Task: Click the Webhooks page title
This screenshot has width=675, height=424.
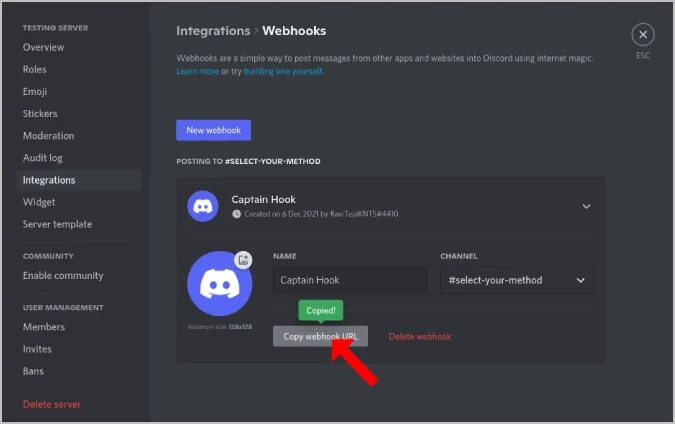Action: (x=294, y=31)
